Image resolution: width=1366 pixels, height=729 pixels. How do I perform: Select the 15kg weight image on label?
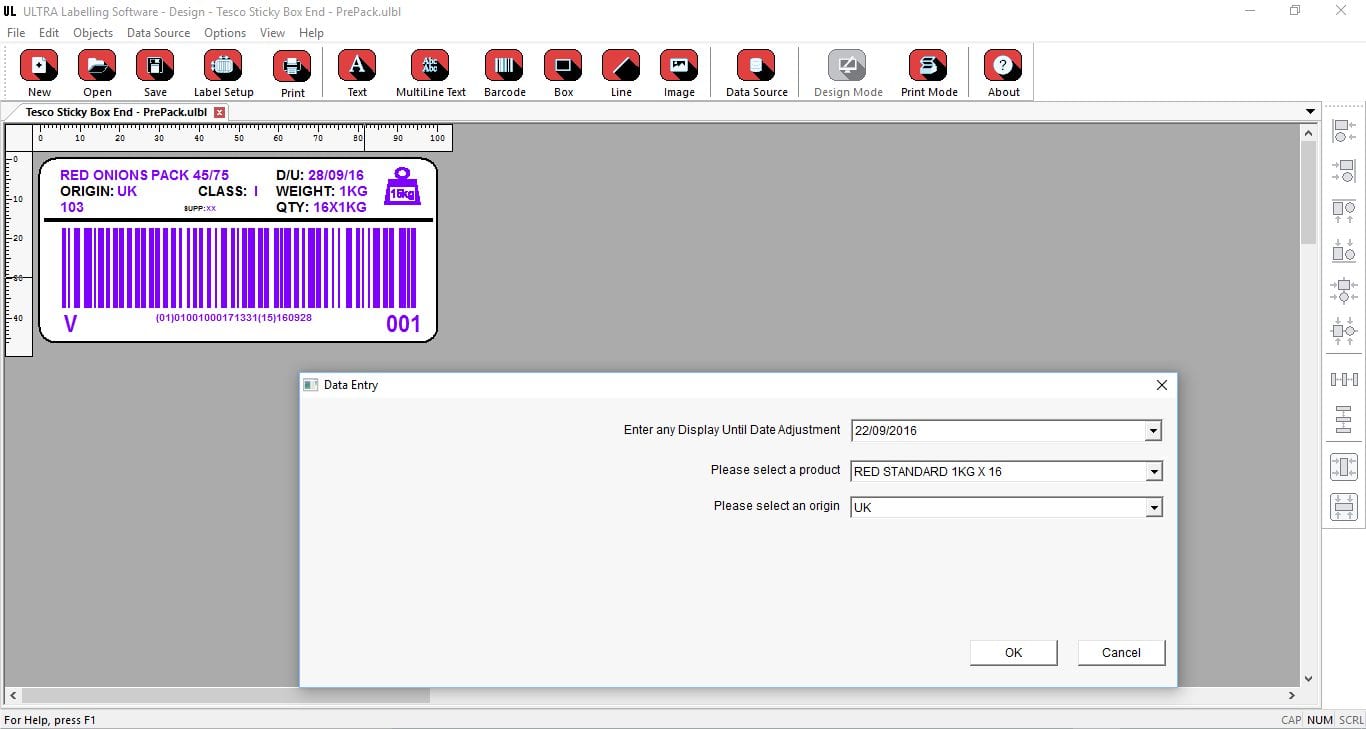point(402,186)
